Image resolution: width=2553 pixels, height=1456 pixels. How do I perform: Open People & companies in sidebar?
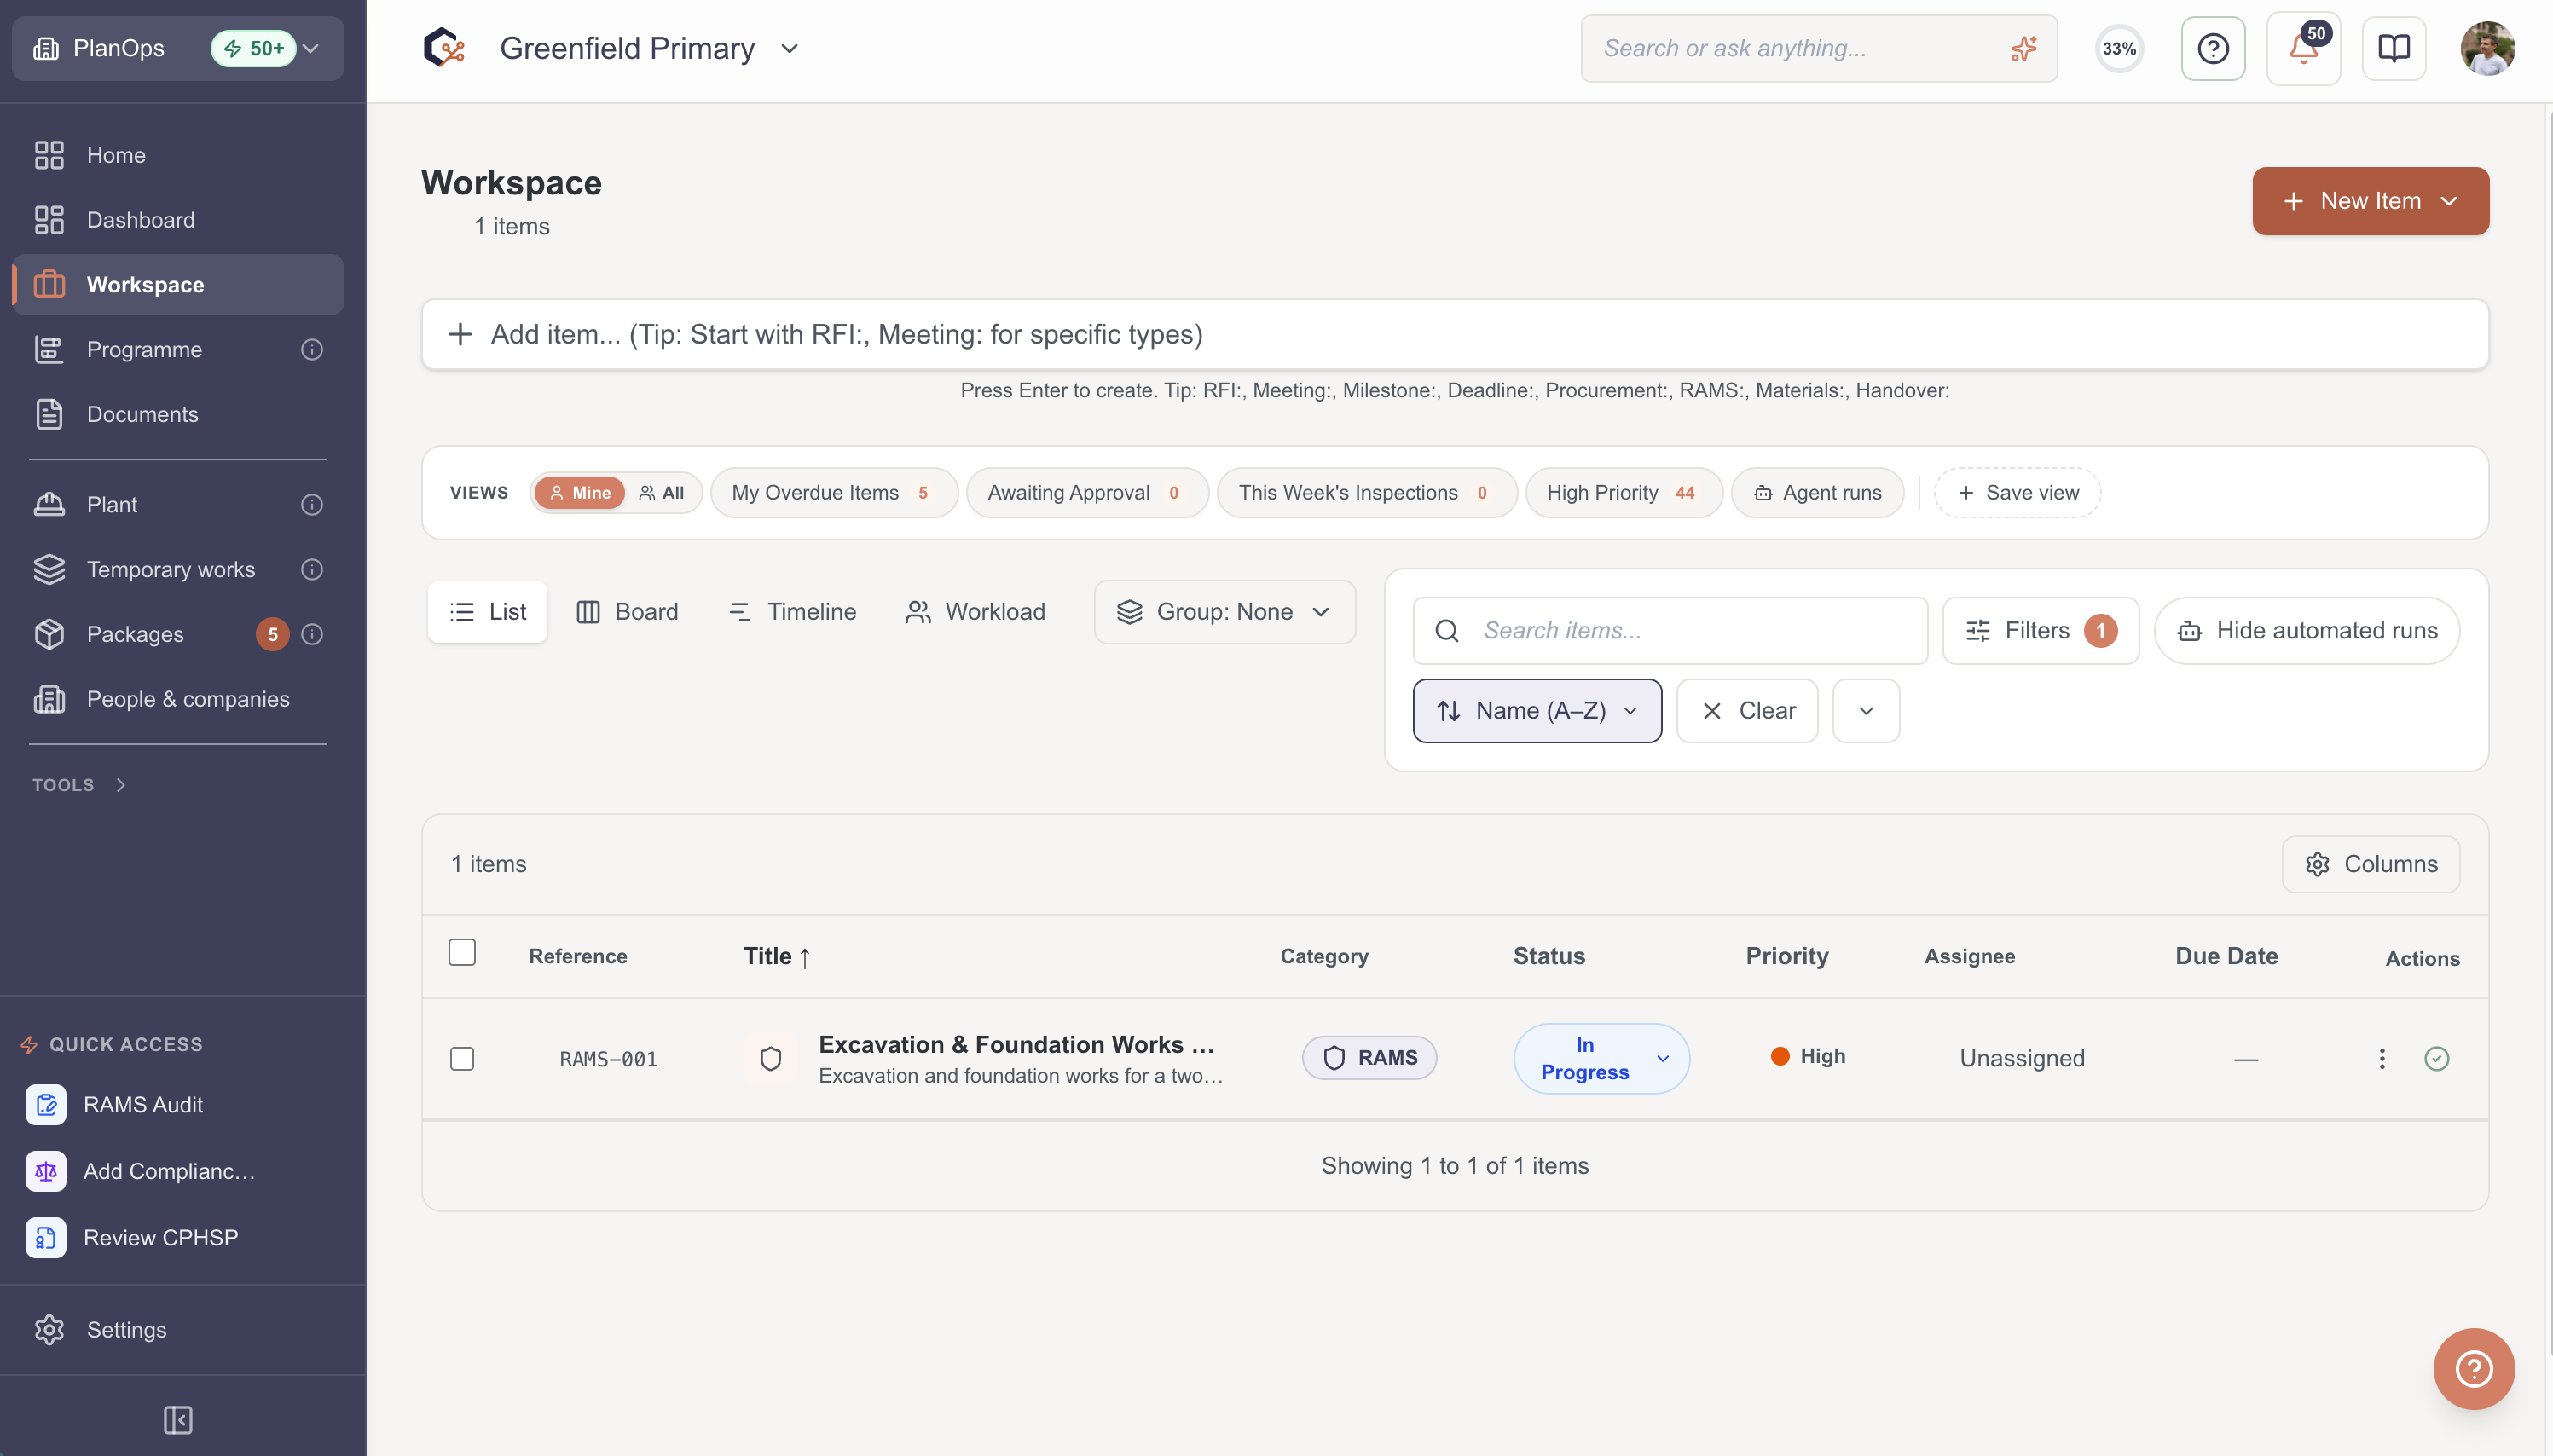pyautogui.click(x=178, y=699)
